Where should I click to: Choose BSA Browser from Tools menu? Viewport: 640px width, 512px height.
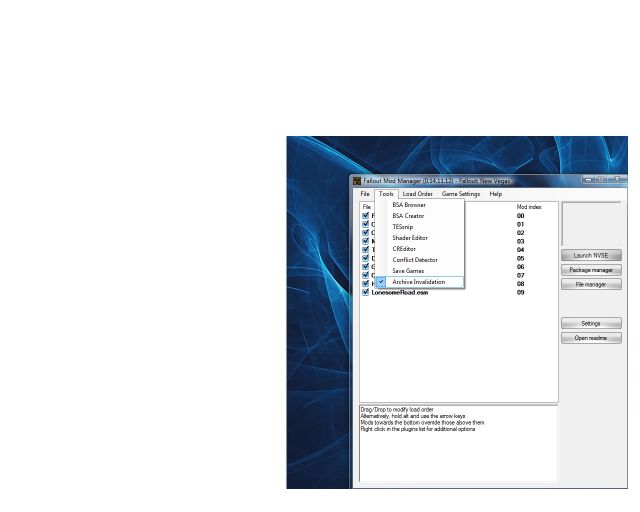[420, 205]
